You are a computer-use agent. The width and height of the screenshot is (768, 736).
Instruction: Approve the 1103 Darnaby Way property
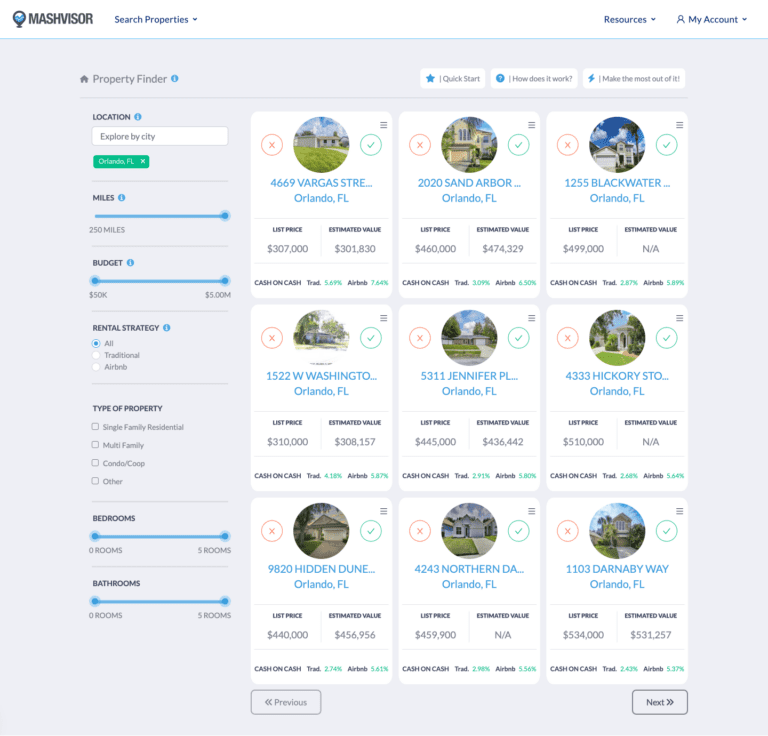pyautogui.click(x=666, y=531)
